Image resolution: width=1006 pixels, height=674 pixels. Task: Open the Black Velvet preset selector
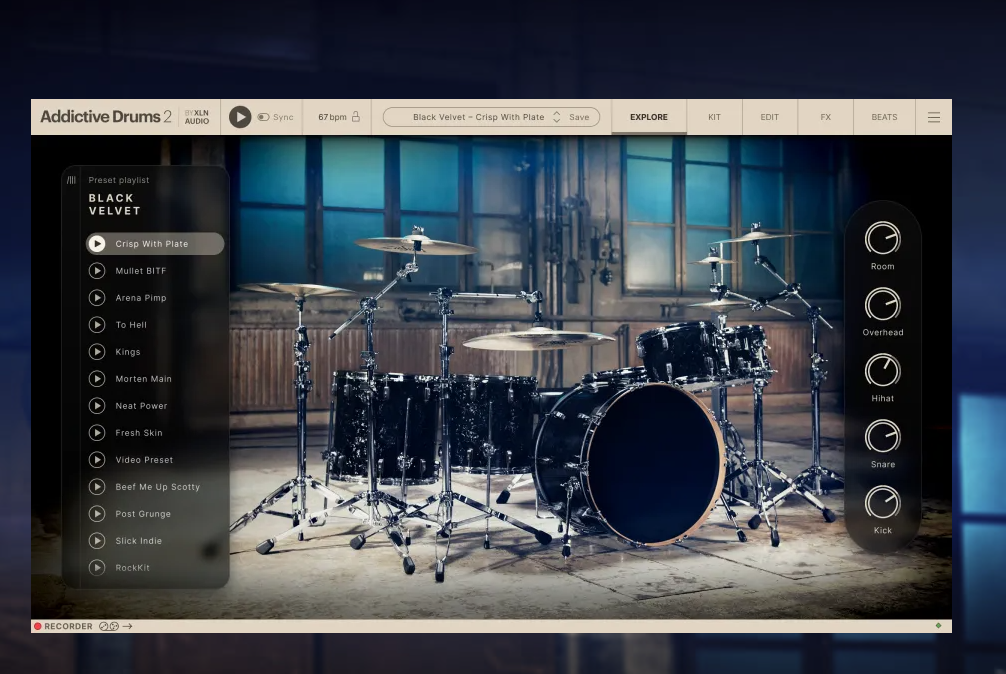[478, 117]
